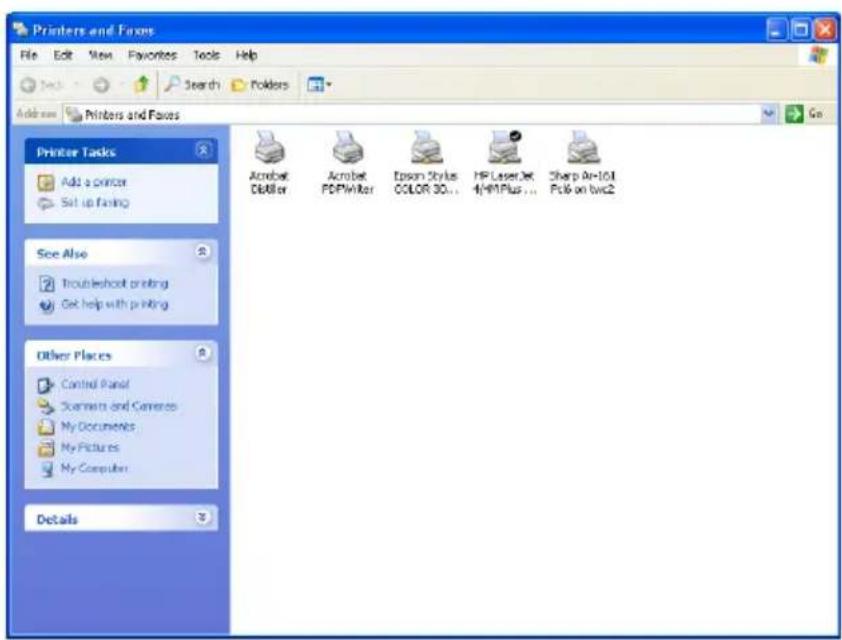842x640 pixels.
Task: Click the Set up faxing link
Action: coord(95,202)
